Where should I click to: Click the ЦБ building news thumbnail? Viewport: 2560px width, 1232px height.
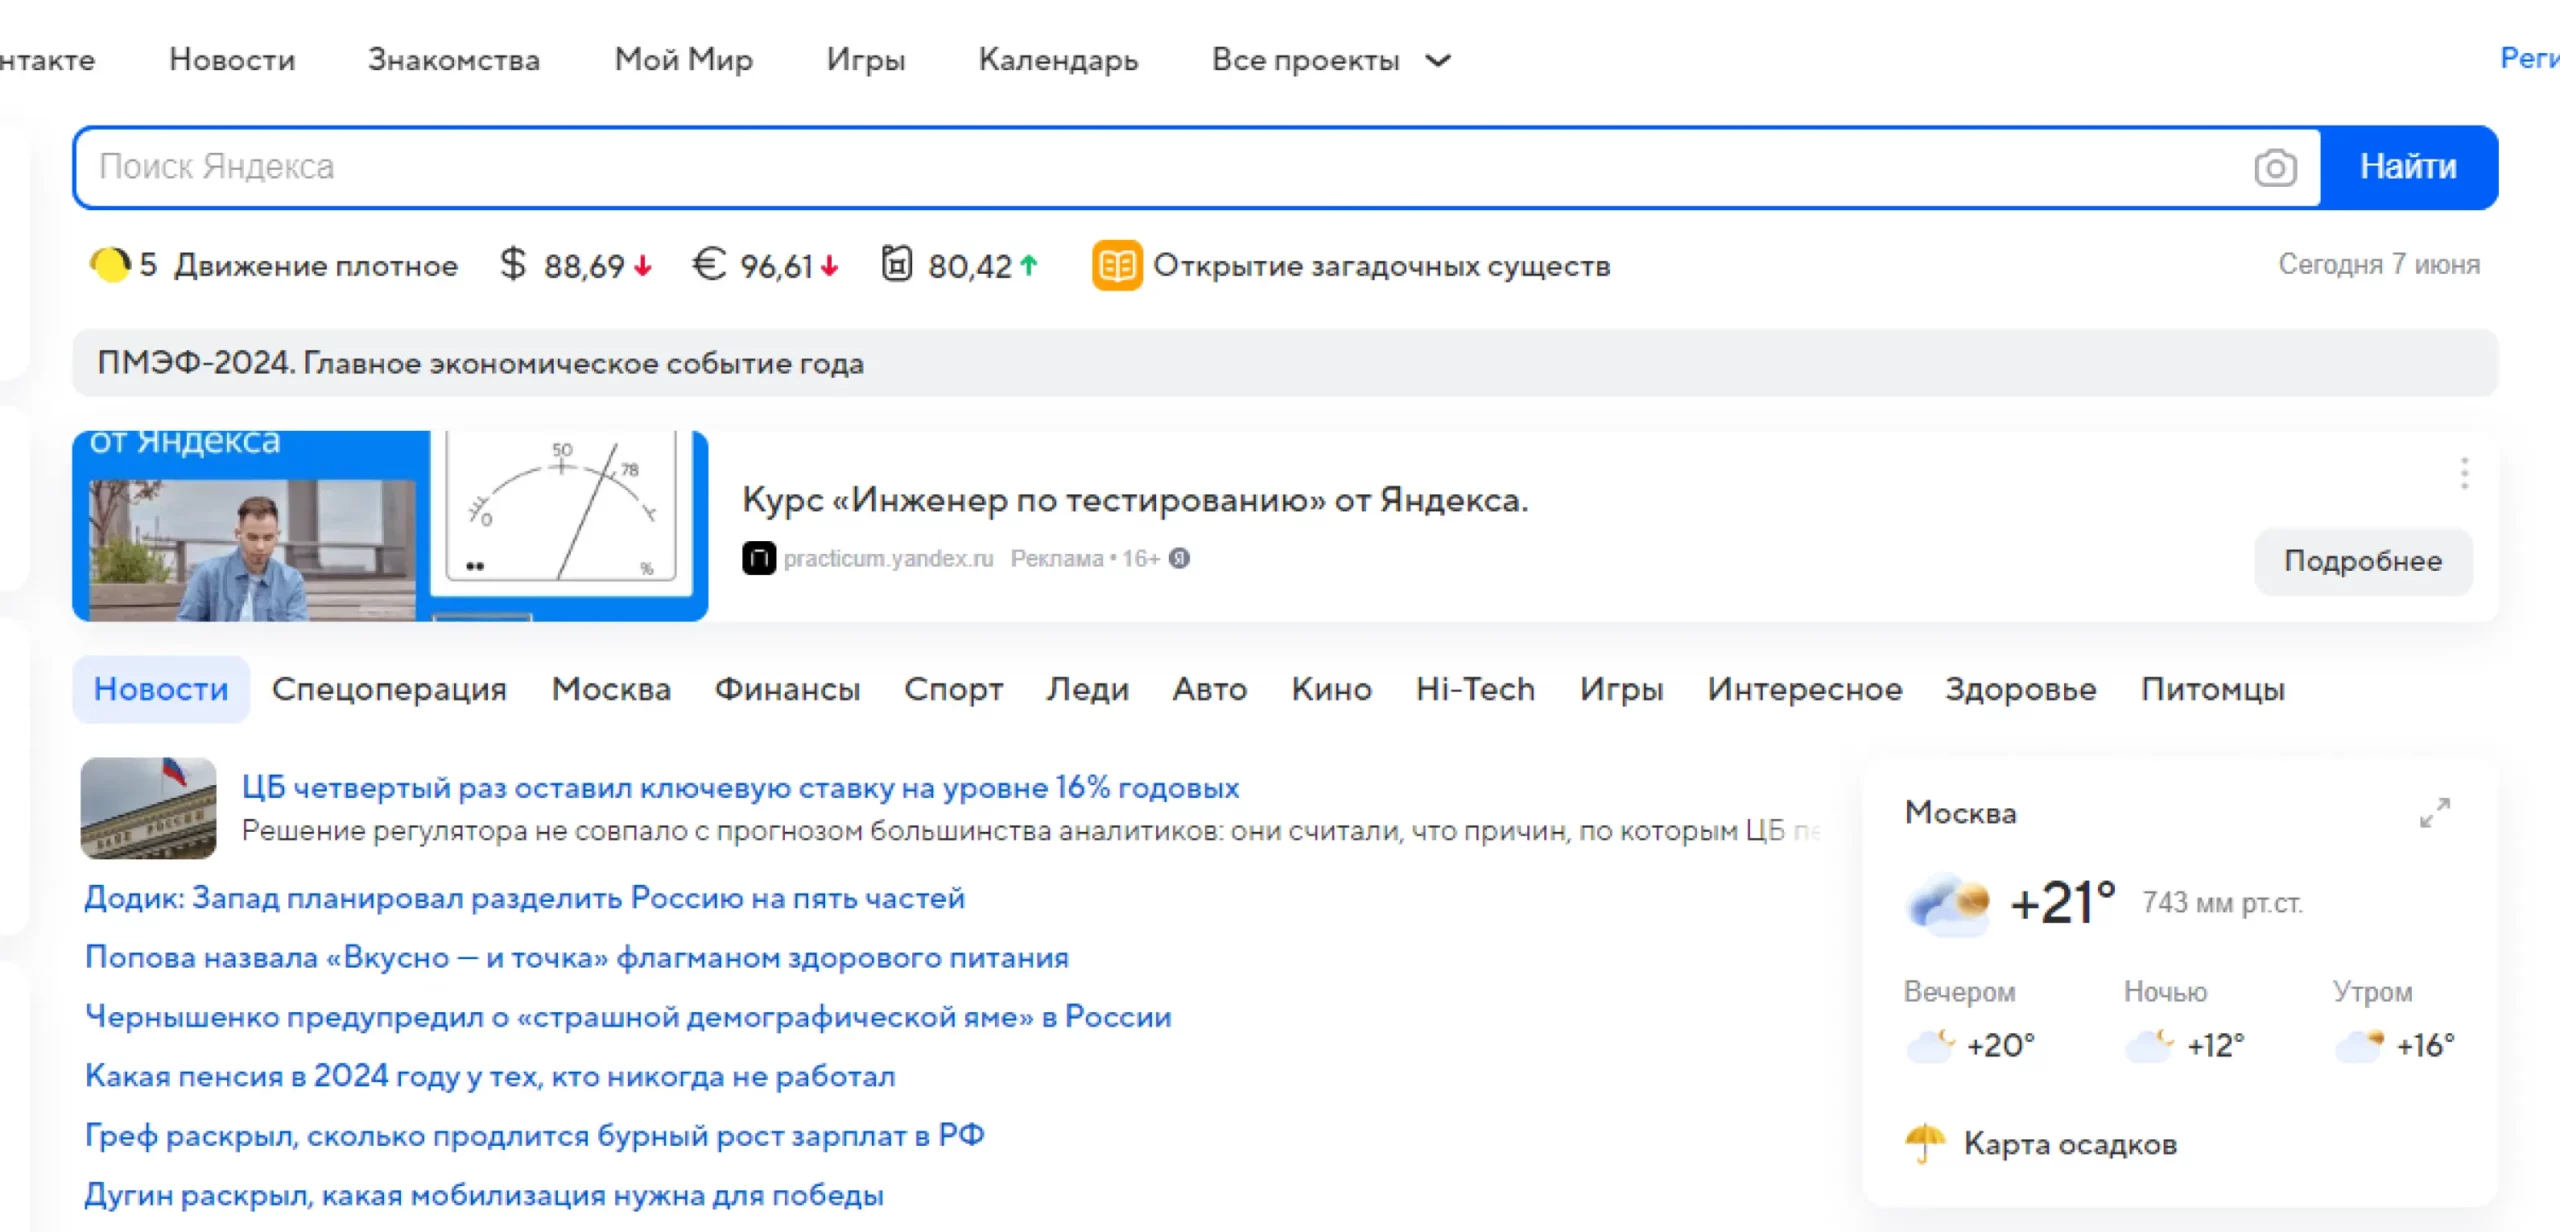pyautogui.click(x=148, y=808)
